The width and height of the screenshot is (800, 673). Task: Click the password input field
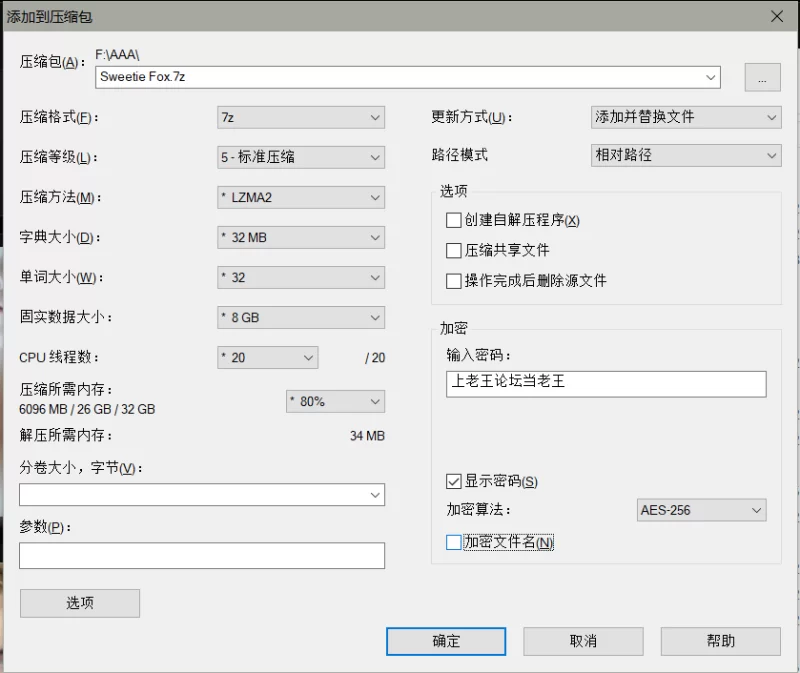coord(606,384)
